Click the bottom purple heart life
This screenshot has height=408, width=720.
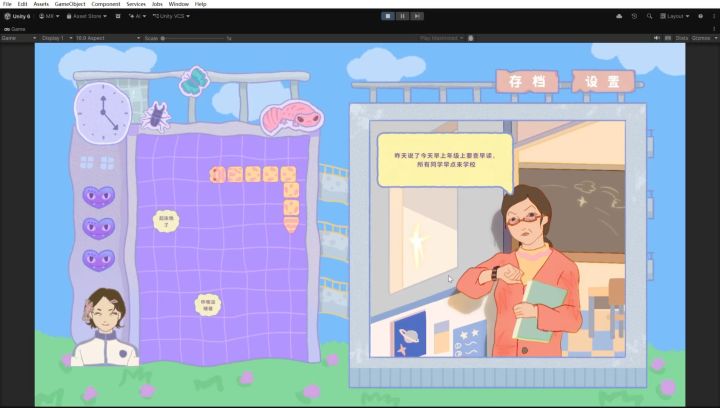tap(99, 260)
